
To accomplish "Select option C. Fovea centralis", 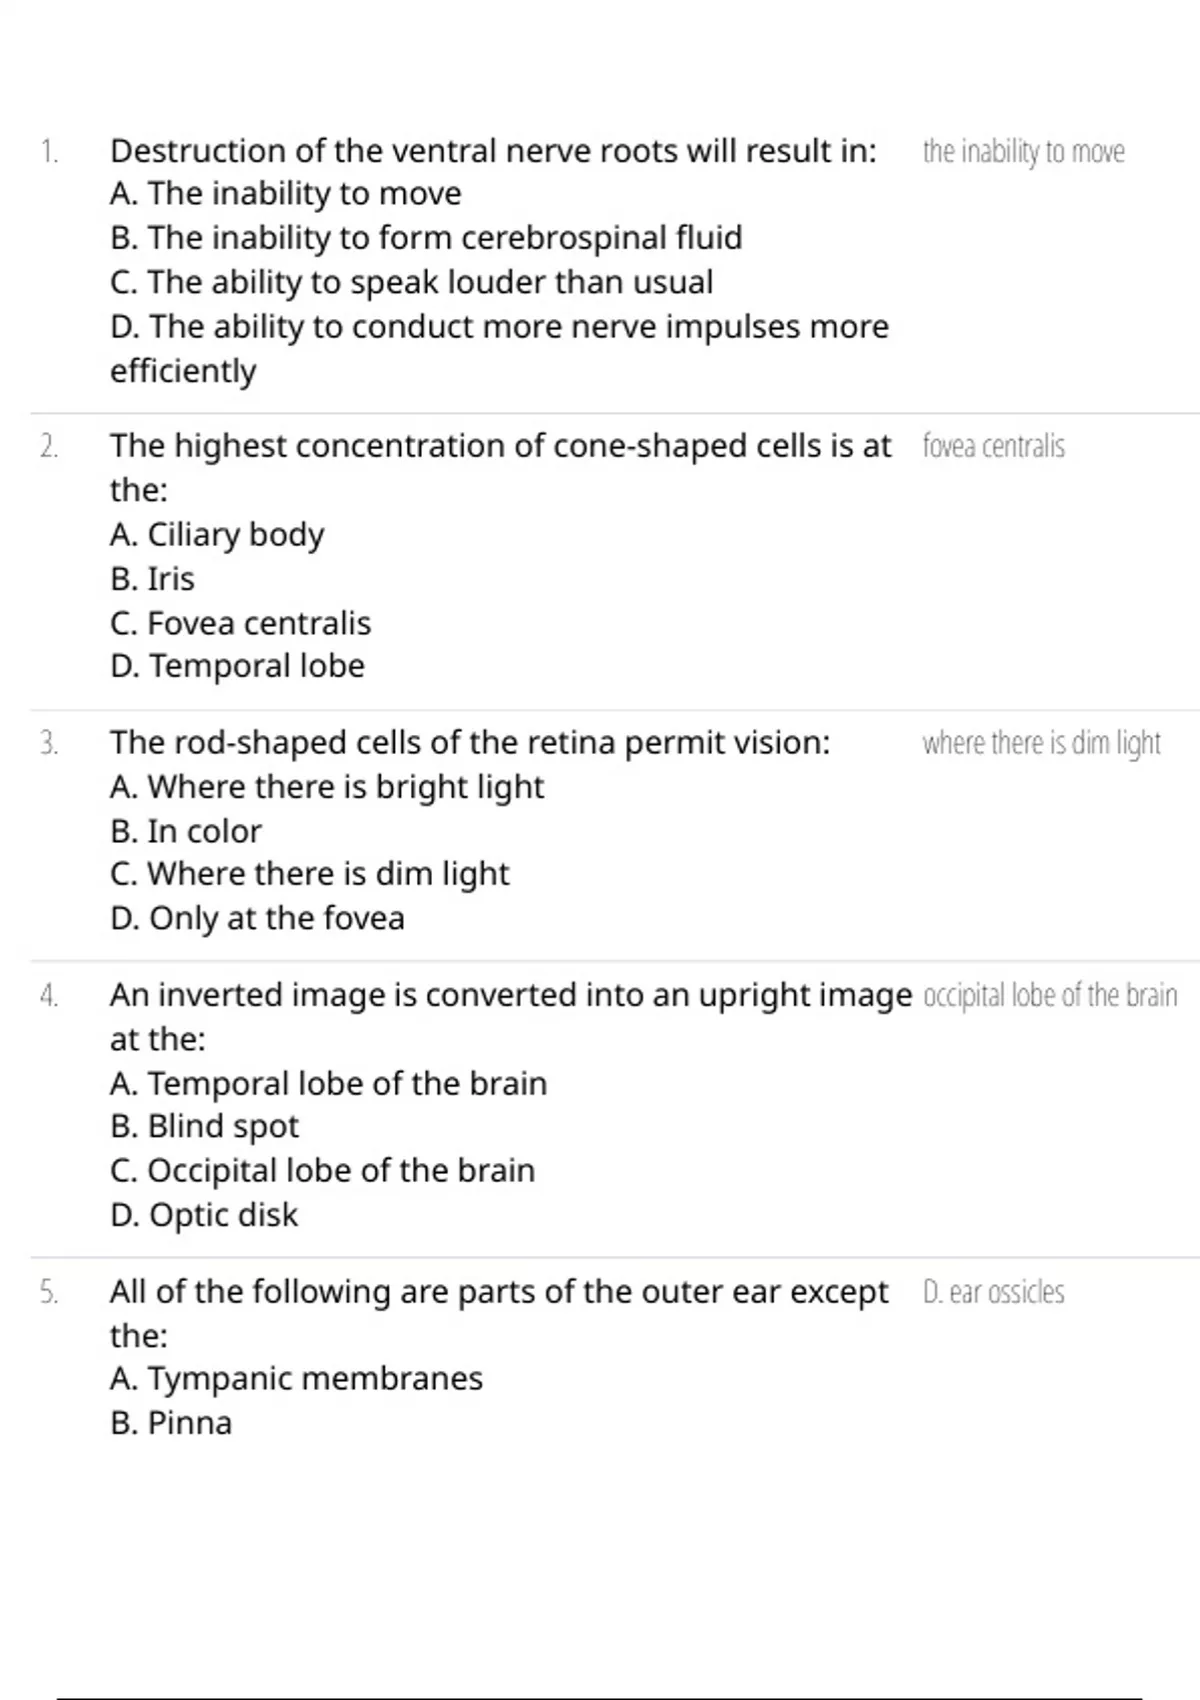I will [x=241, y=623].
